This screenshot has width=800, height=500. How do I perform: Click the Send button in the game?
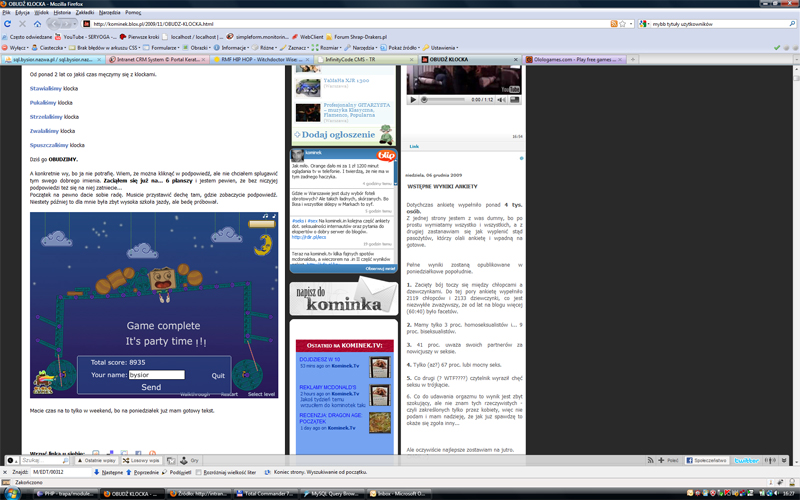(x=151, y=387)
